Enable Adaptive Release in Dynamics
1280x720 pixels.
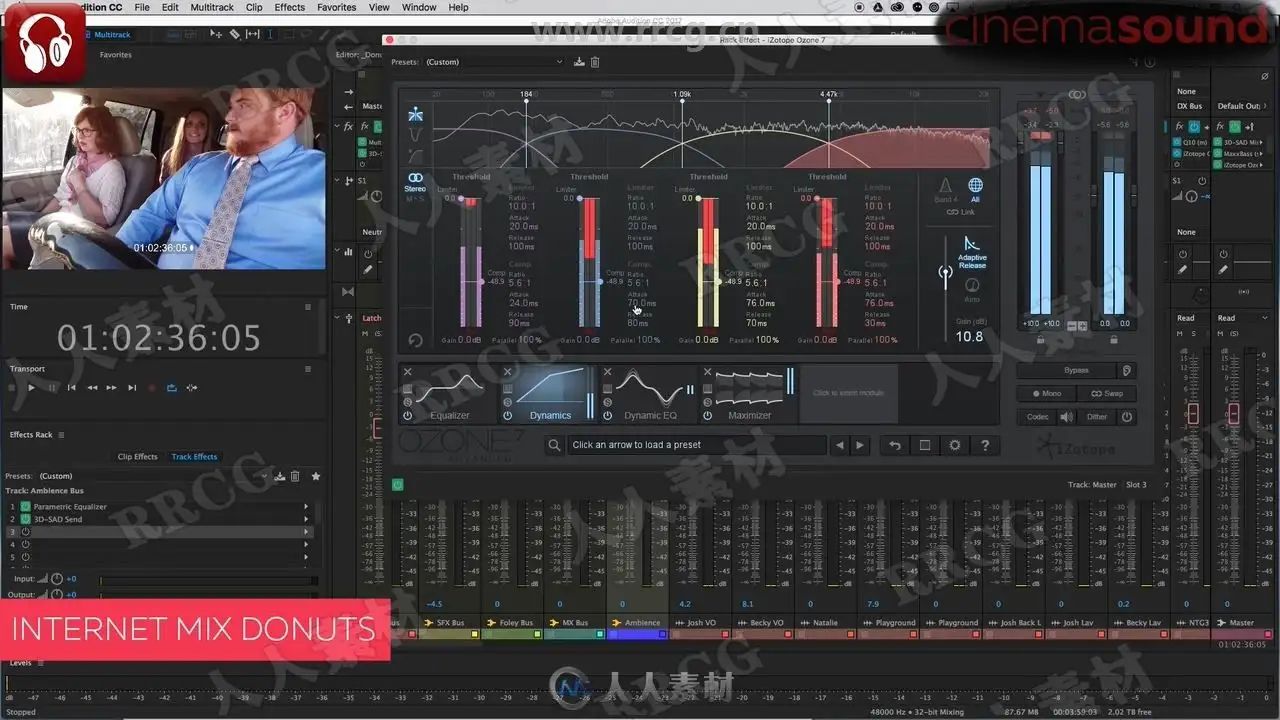click(x=971, y=251)
